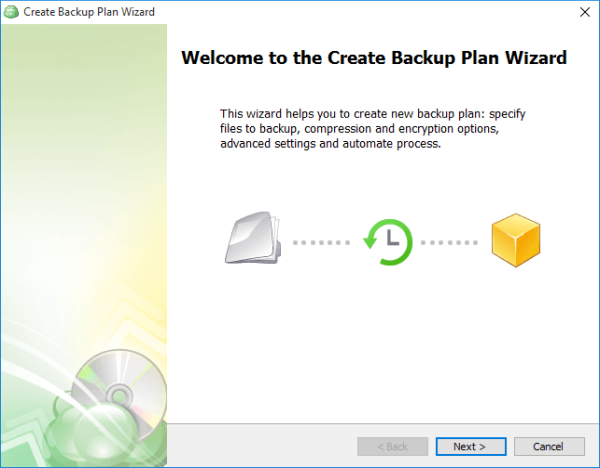Click empty footer area beside Back button
This screenshot has width=600, height=468.
[x=260, y=446]
